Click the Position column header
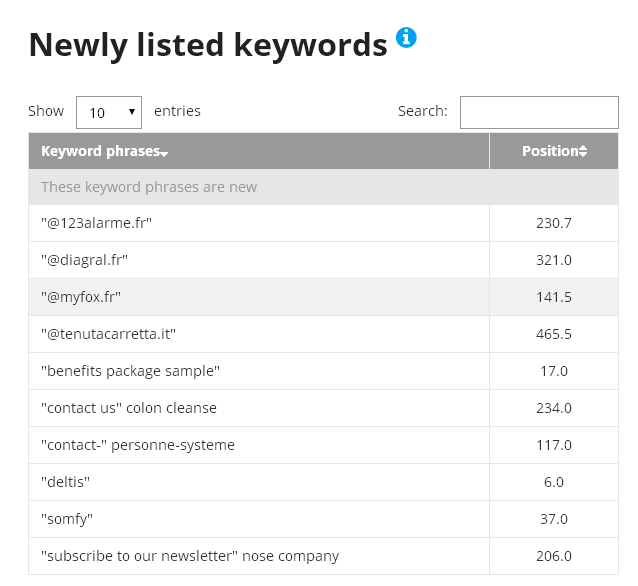 tap(554, 151)
